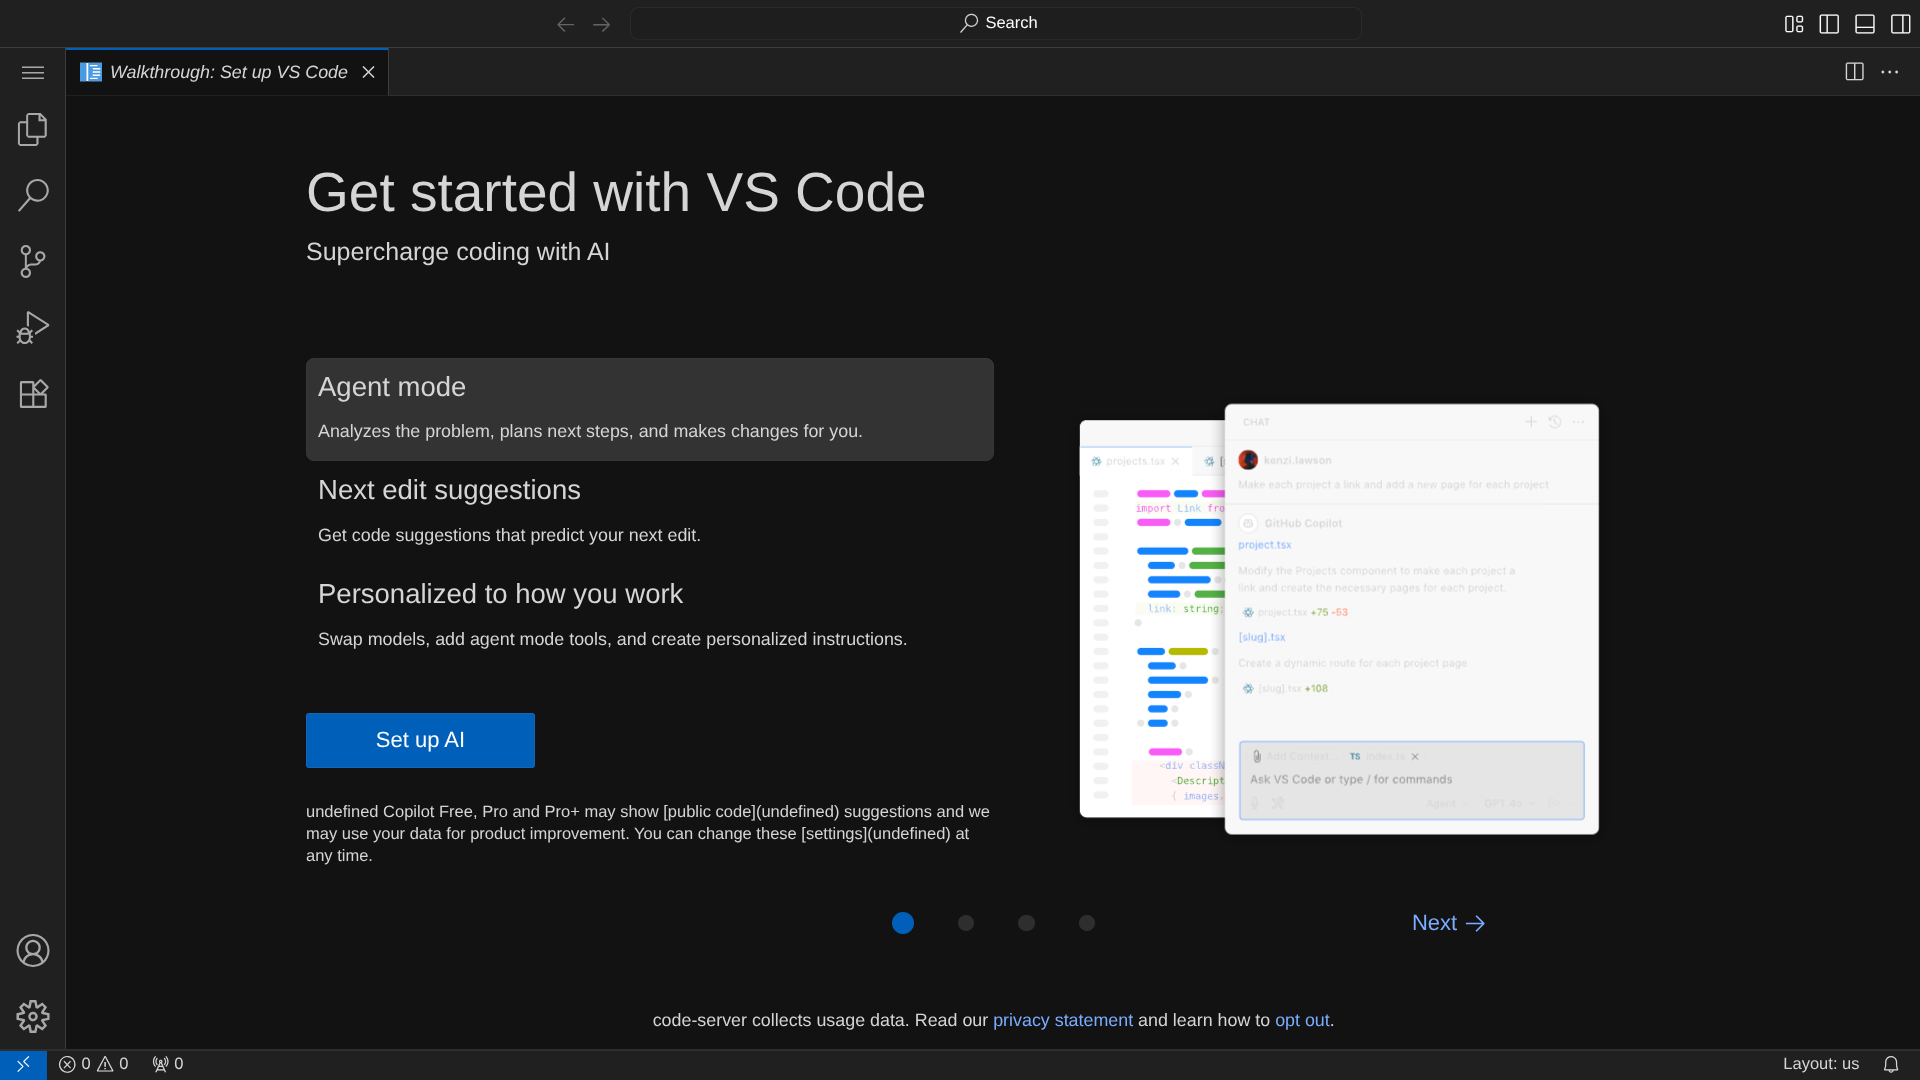Expand Personalized to how you work step
Viewport: 1920px width, 1080px height.
coord(500,594)
